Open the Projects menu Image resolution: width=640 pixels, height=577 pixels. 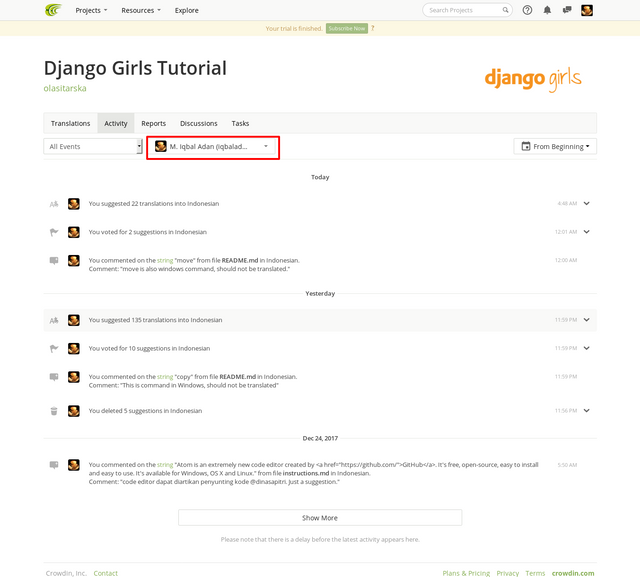(x=91, y=10)
